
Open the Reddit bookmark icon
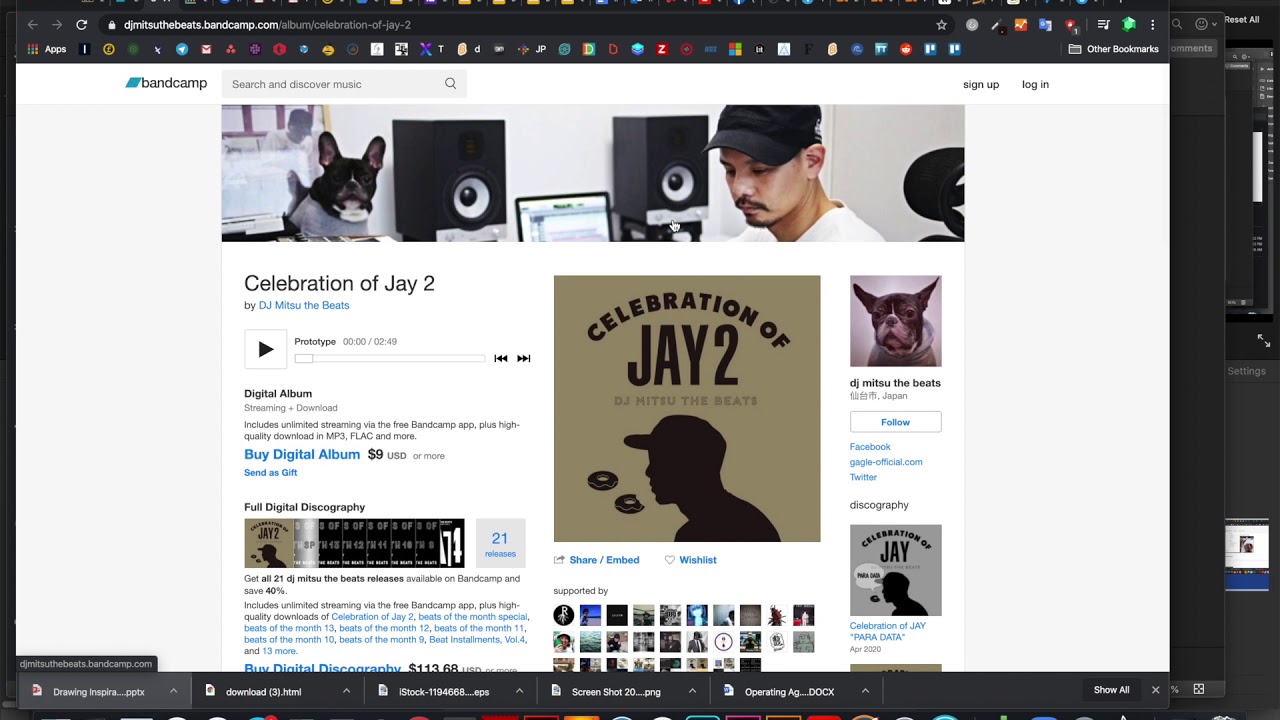pyautogui.click(x=906, y=49)
